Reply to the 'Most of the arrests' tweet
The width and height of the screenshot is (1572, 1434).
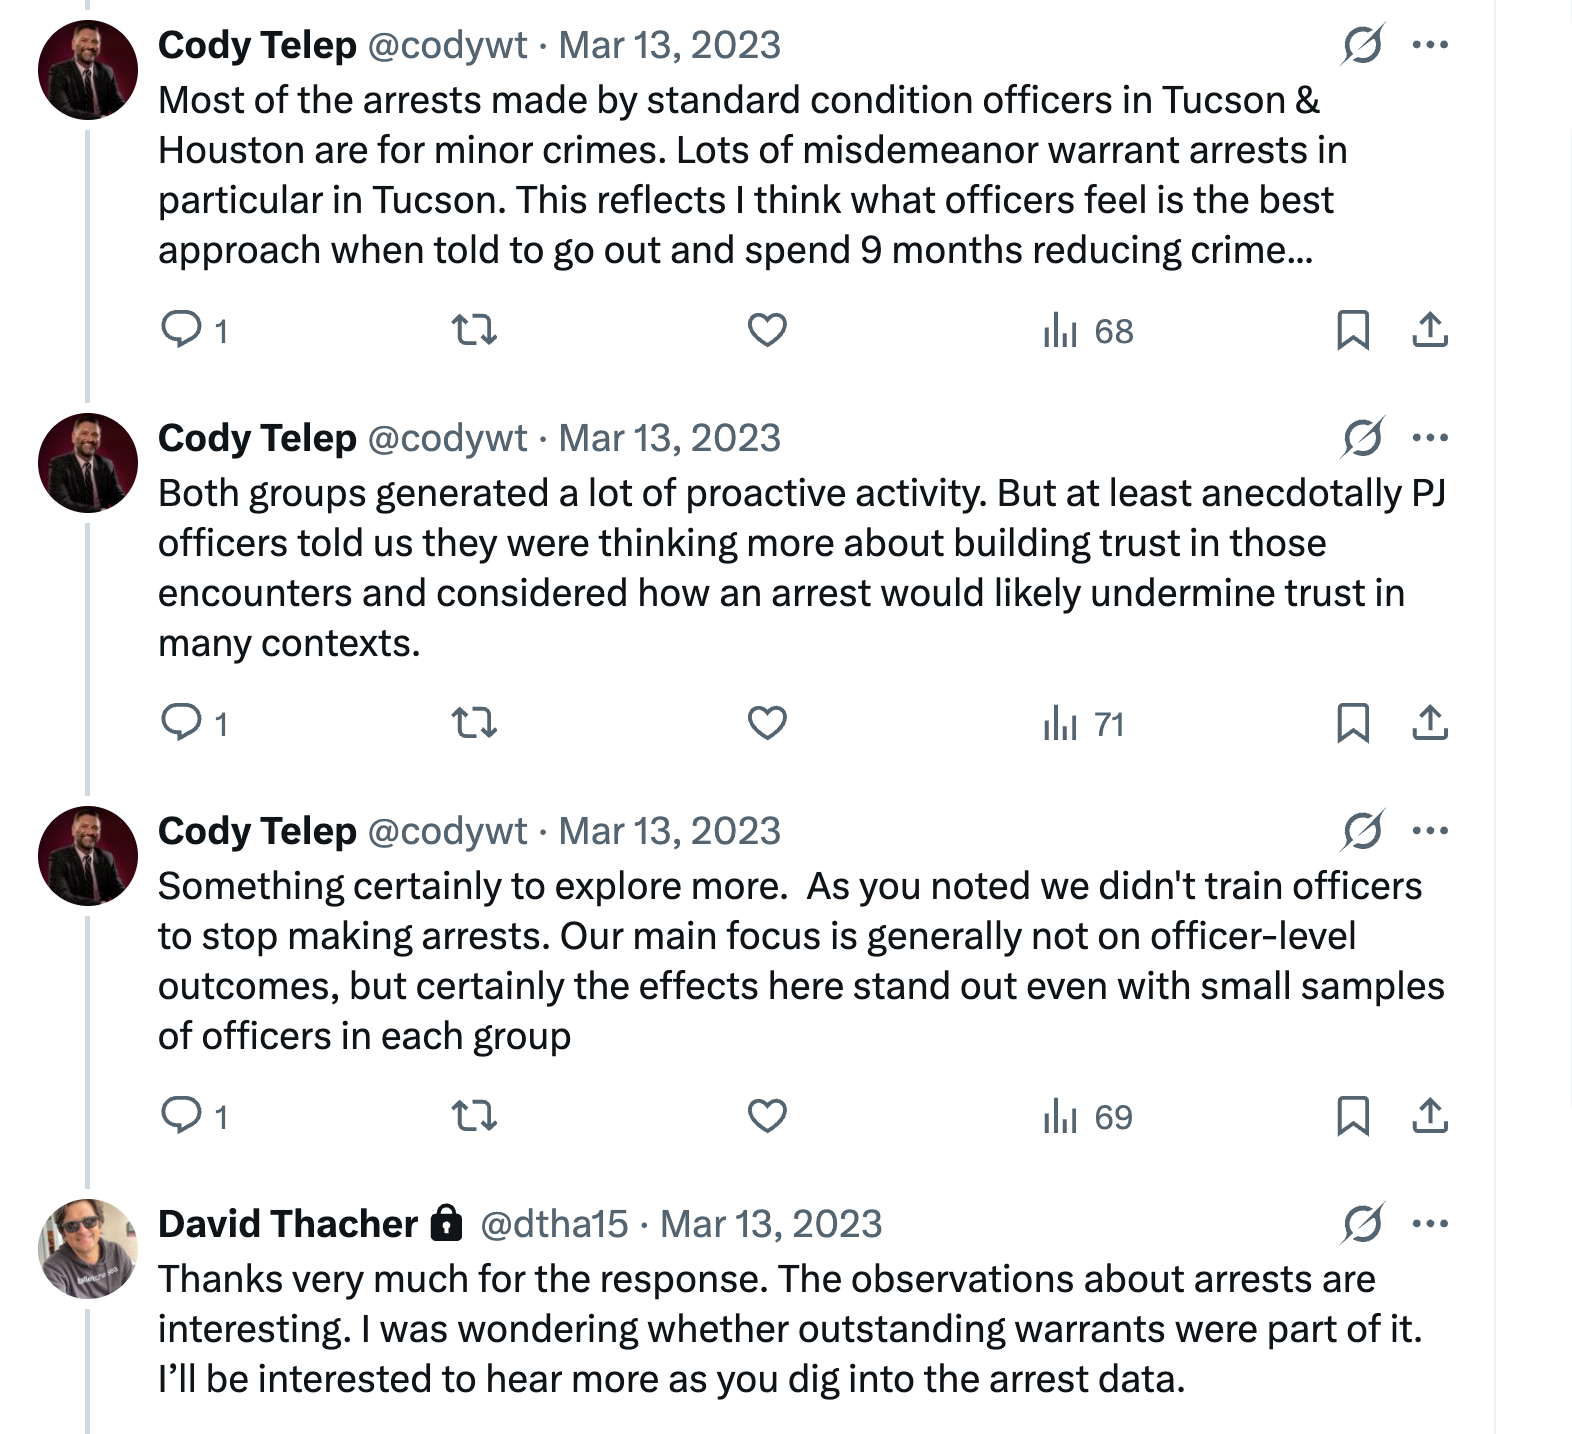pyautogui.click(x=182, y=329)
